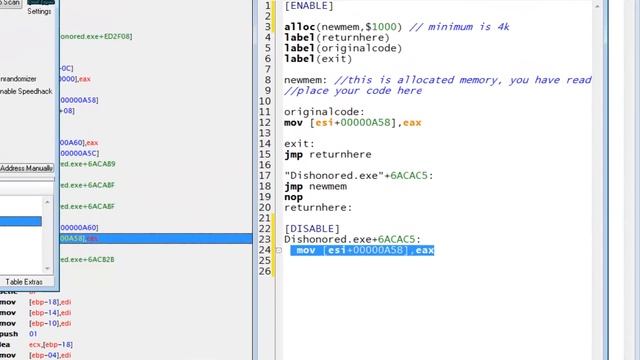Click the 'nop' instruction line
640x360 pixels.
click(x=293, y=197)
